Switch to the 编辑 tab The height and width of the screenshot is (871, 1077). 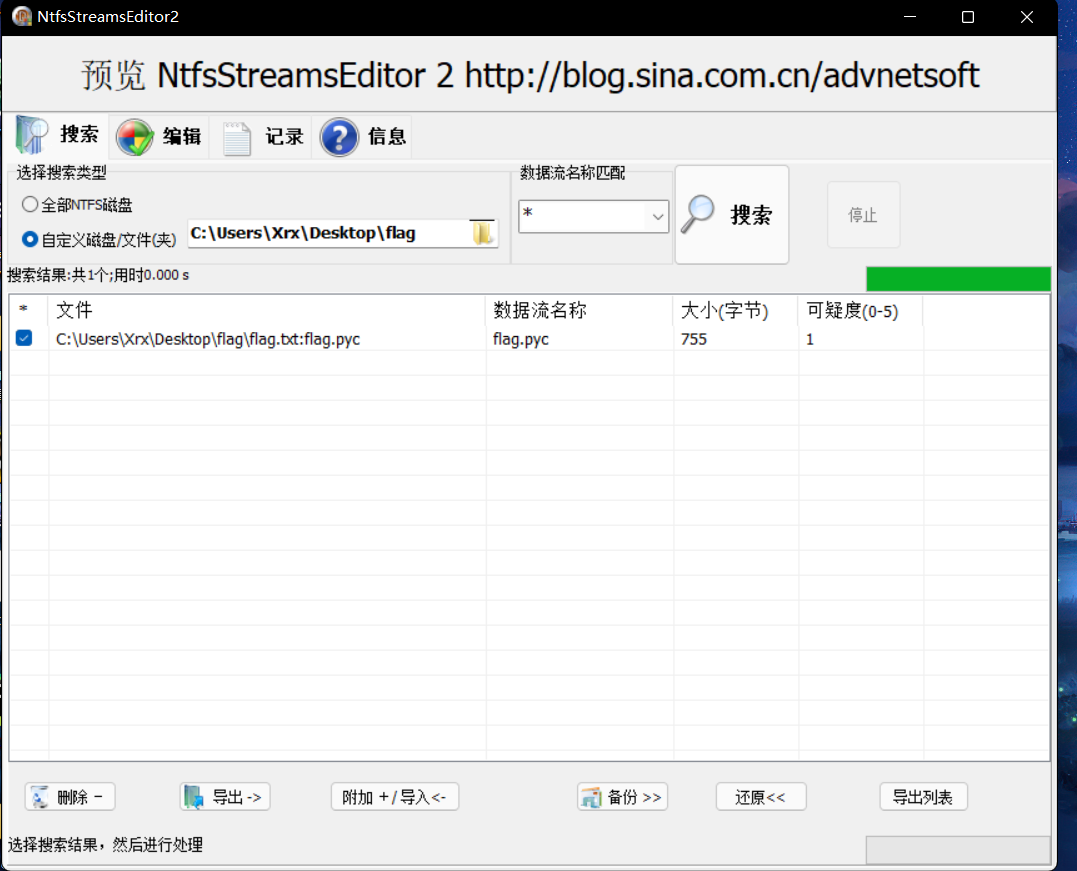click(159, 137)
